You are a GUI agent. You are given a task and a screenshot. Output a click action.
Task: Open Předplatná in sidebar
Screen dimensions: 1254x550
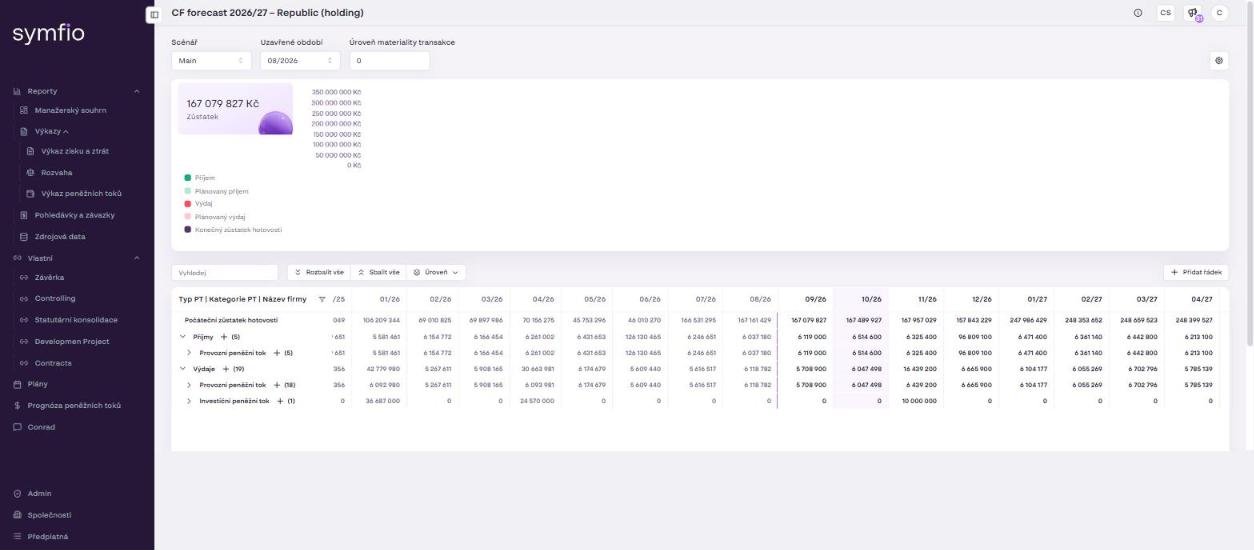[x=48, y=536]
